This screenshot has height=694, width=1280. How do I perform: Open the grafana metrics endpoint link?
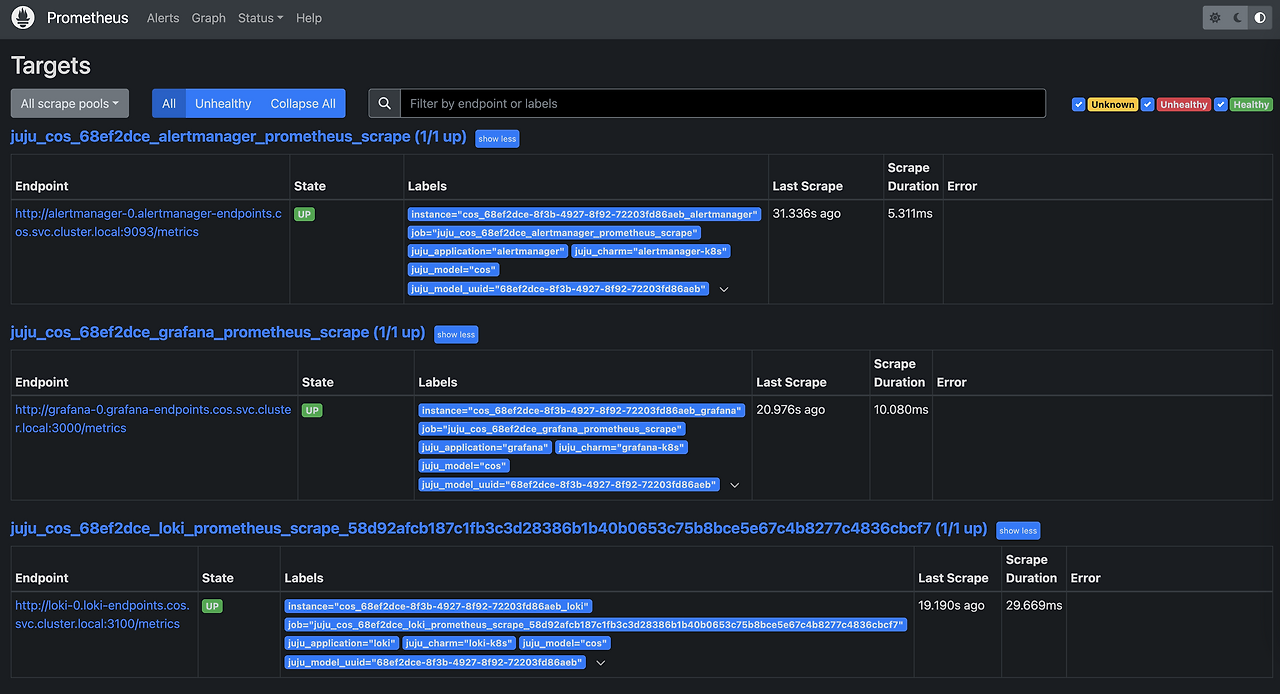(x=153, y=419)
